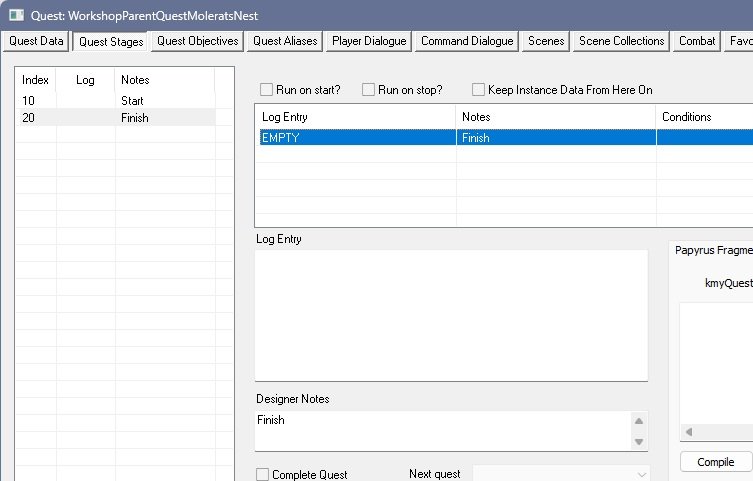Tick the Complete Quest checkbox

click(262, 474)
